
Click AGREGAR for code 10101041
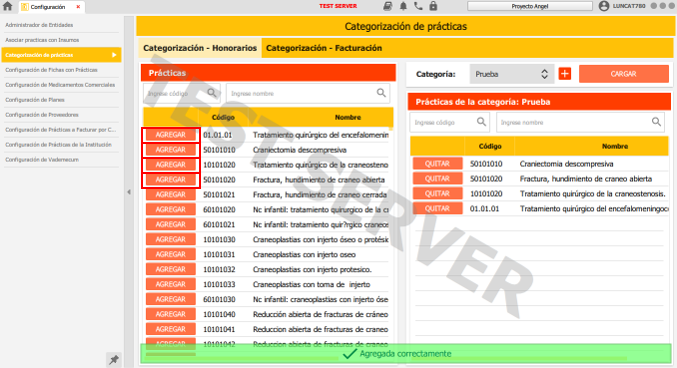[171, 329]
